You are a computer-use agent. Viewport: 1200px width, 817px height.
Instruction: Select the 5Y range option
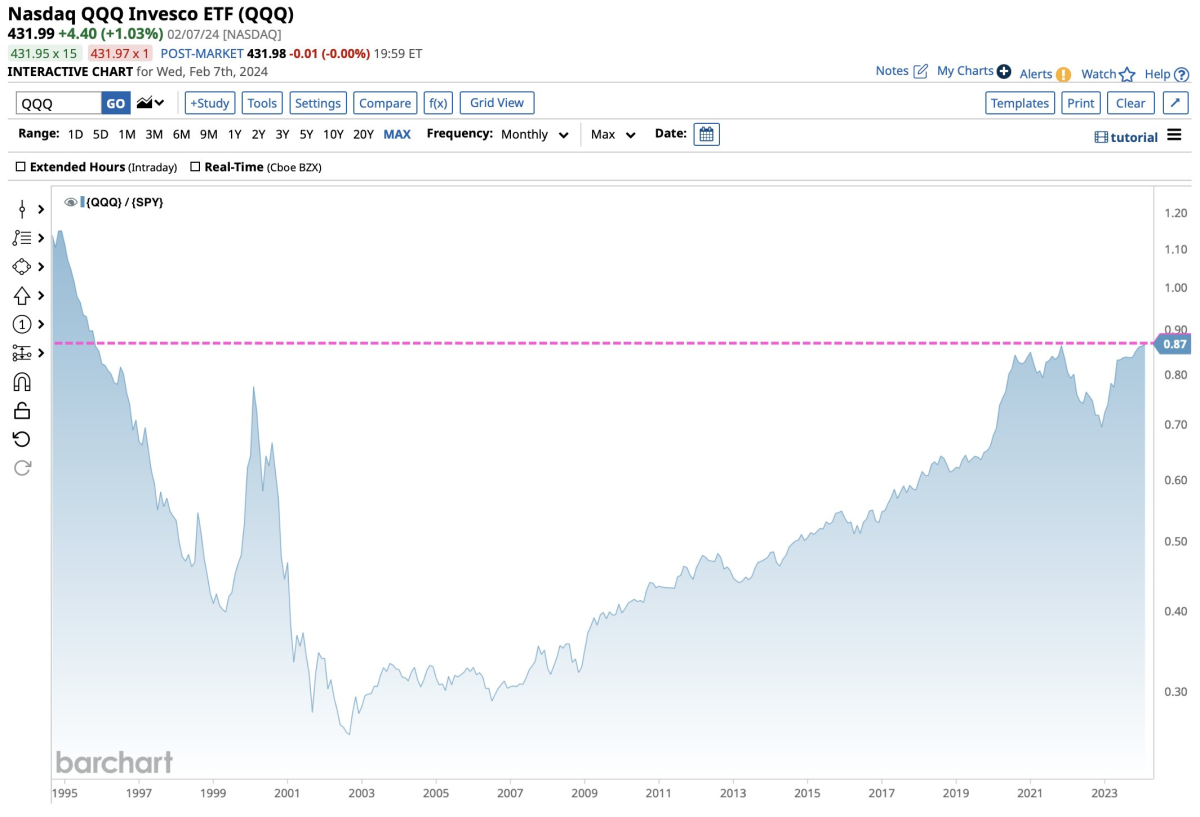pyautogui.click(x=306, y=134)
